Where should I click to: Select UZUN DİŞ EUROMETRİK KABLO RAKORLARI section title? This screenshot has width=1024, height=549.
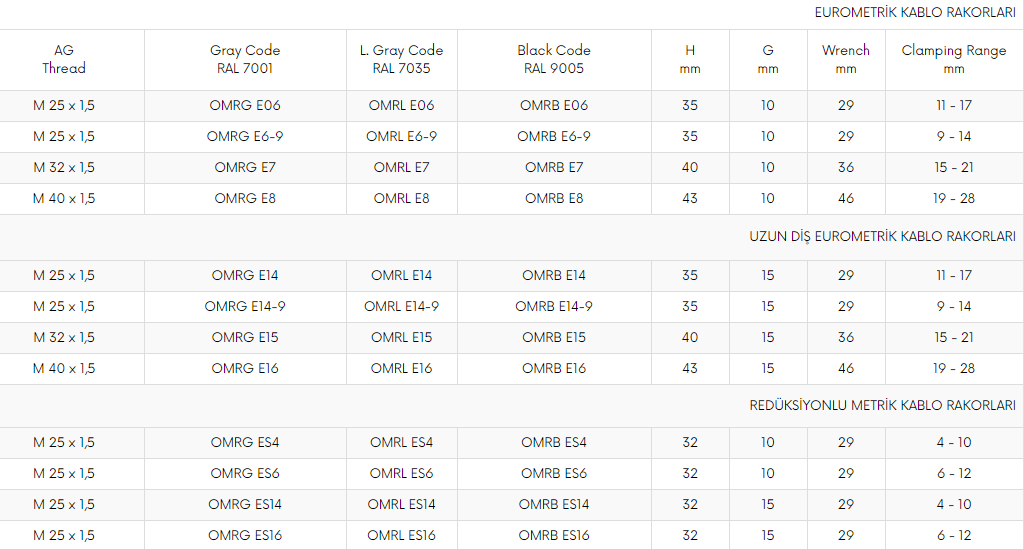882,236
